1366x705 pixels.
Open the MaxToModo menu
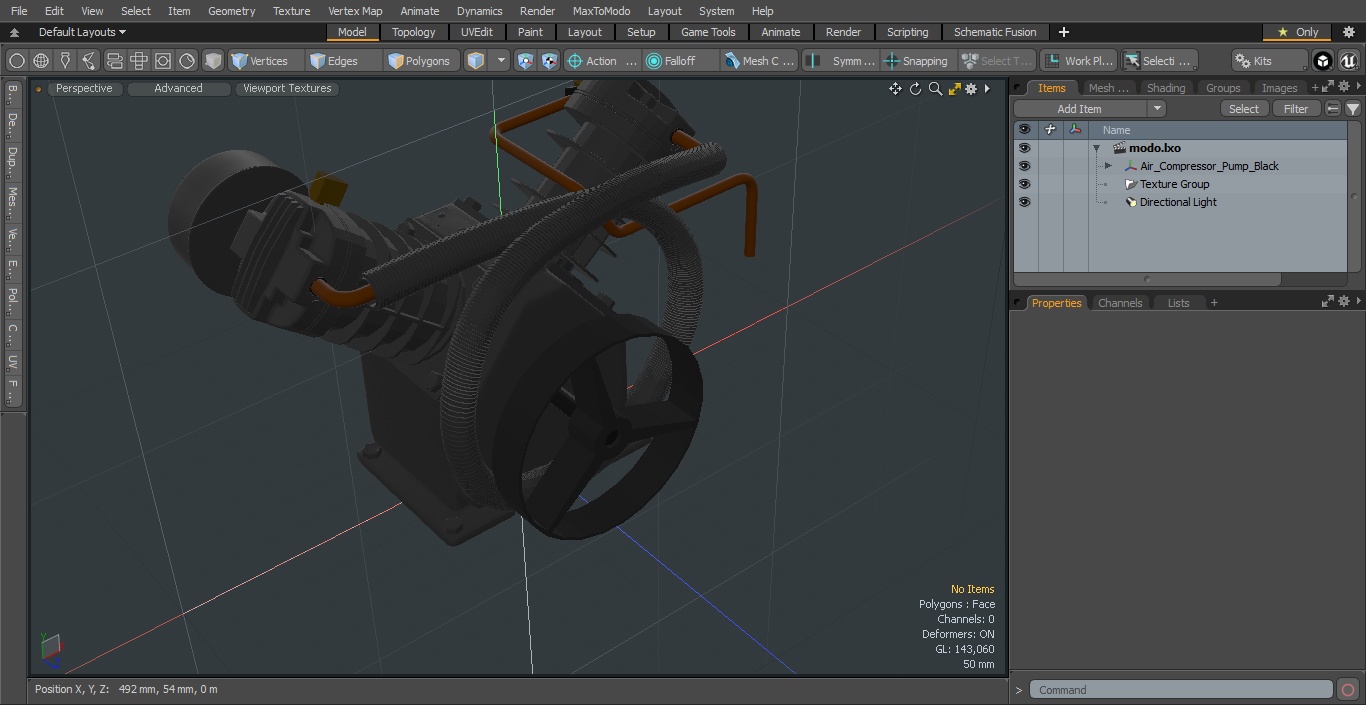coord(601,11)
